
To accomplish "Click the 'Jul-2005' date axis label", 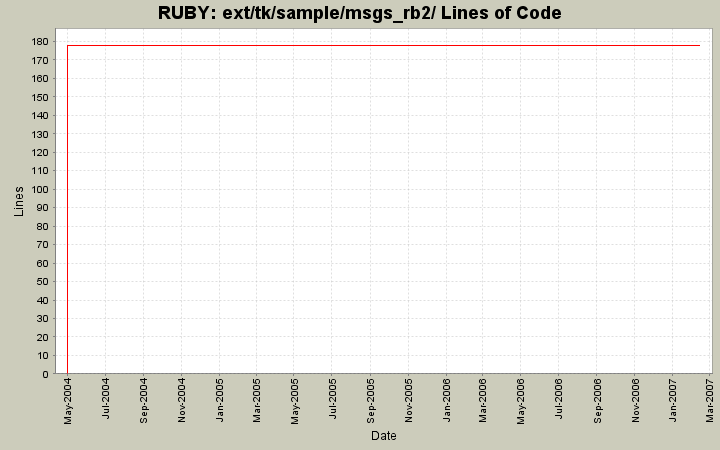I will click(332, 398).
